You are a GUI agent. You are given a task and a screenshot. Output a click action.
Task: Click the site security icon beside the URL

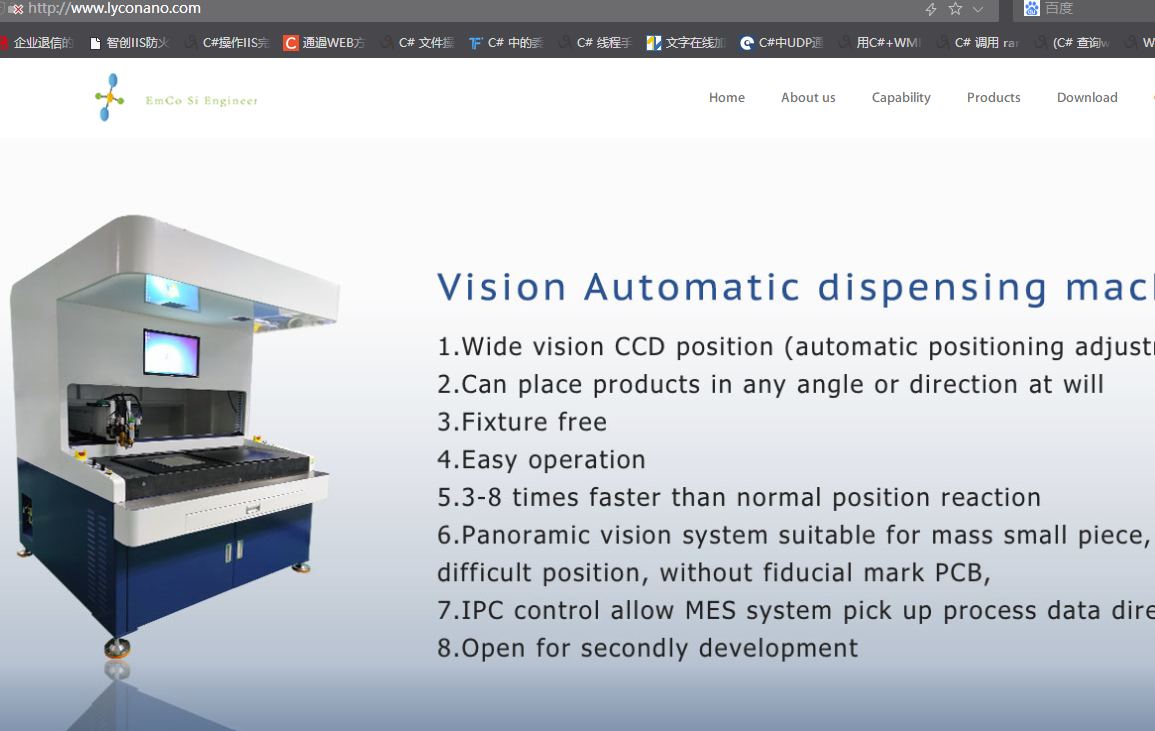tap(16, 9)
